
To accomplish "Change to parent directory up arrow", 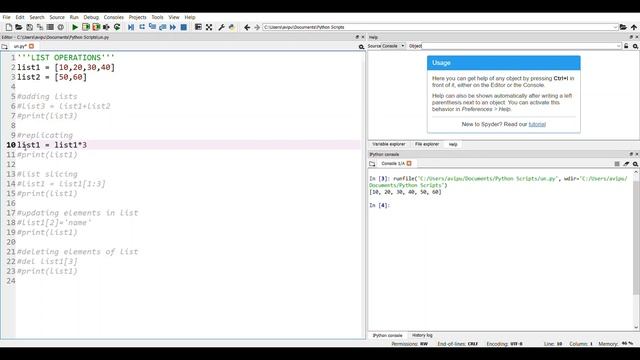I will click(633, 27).
